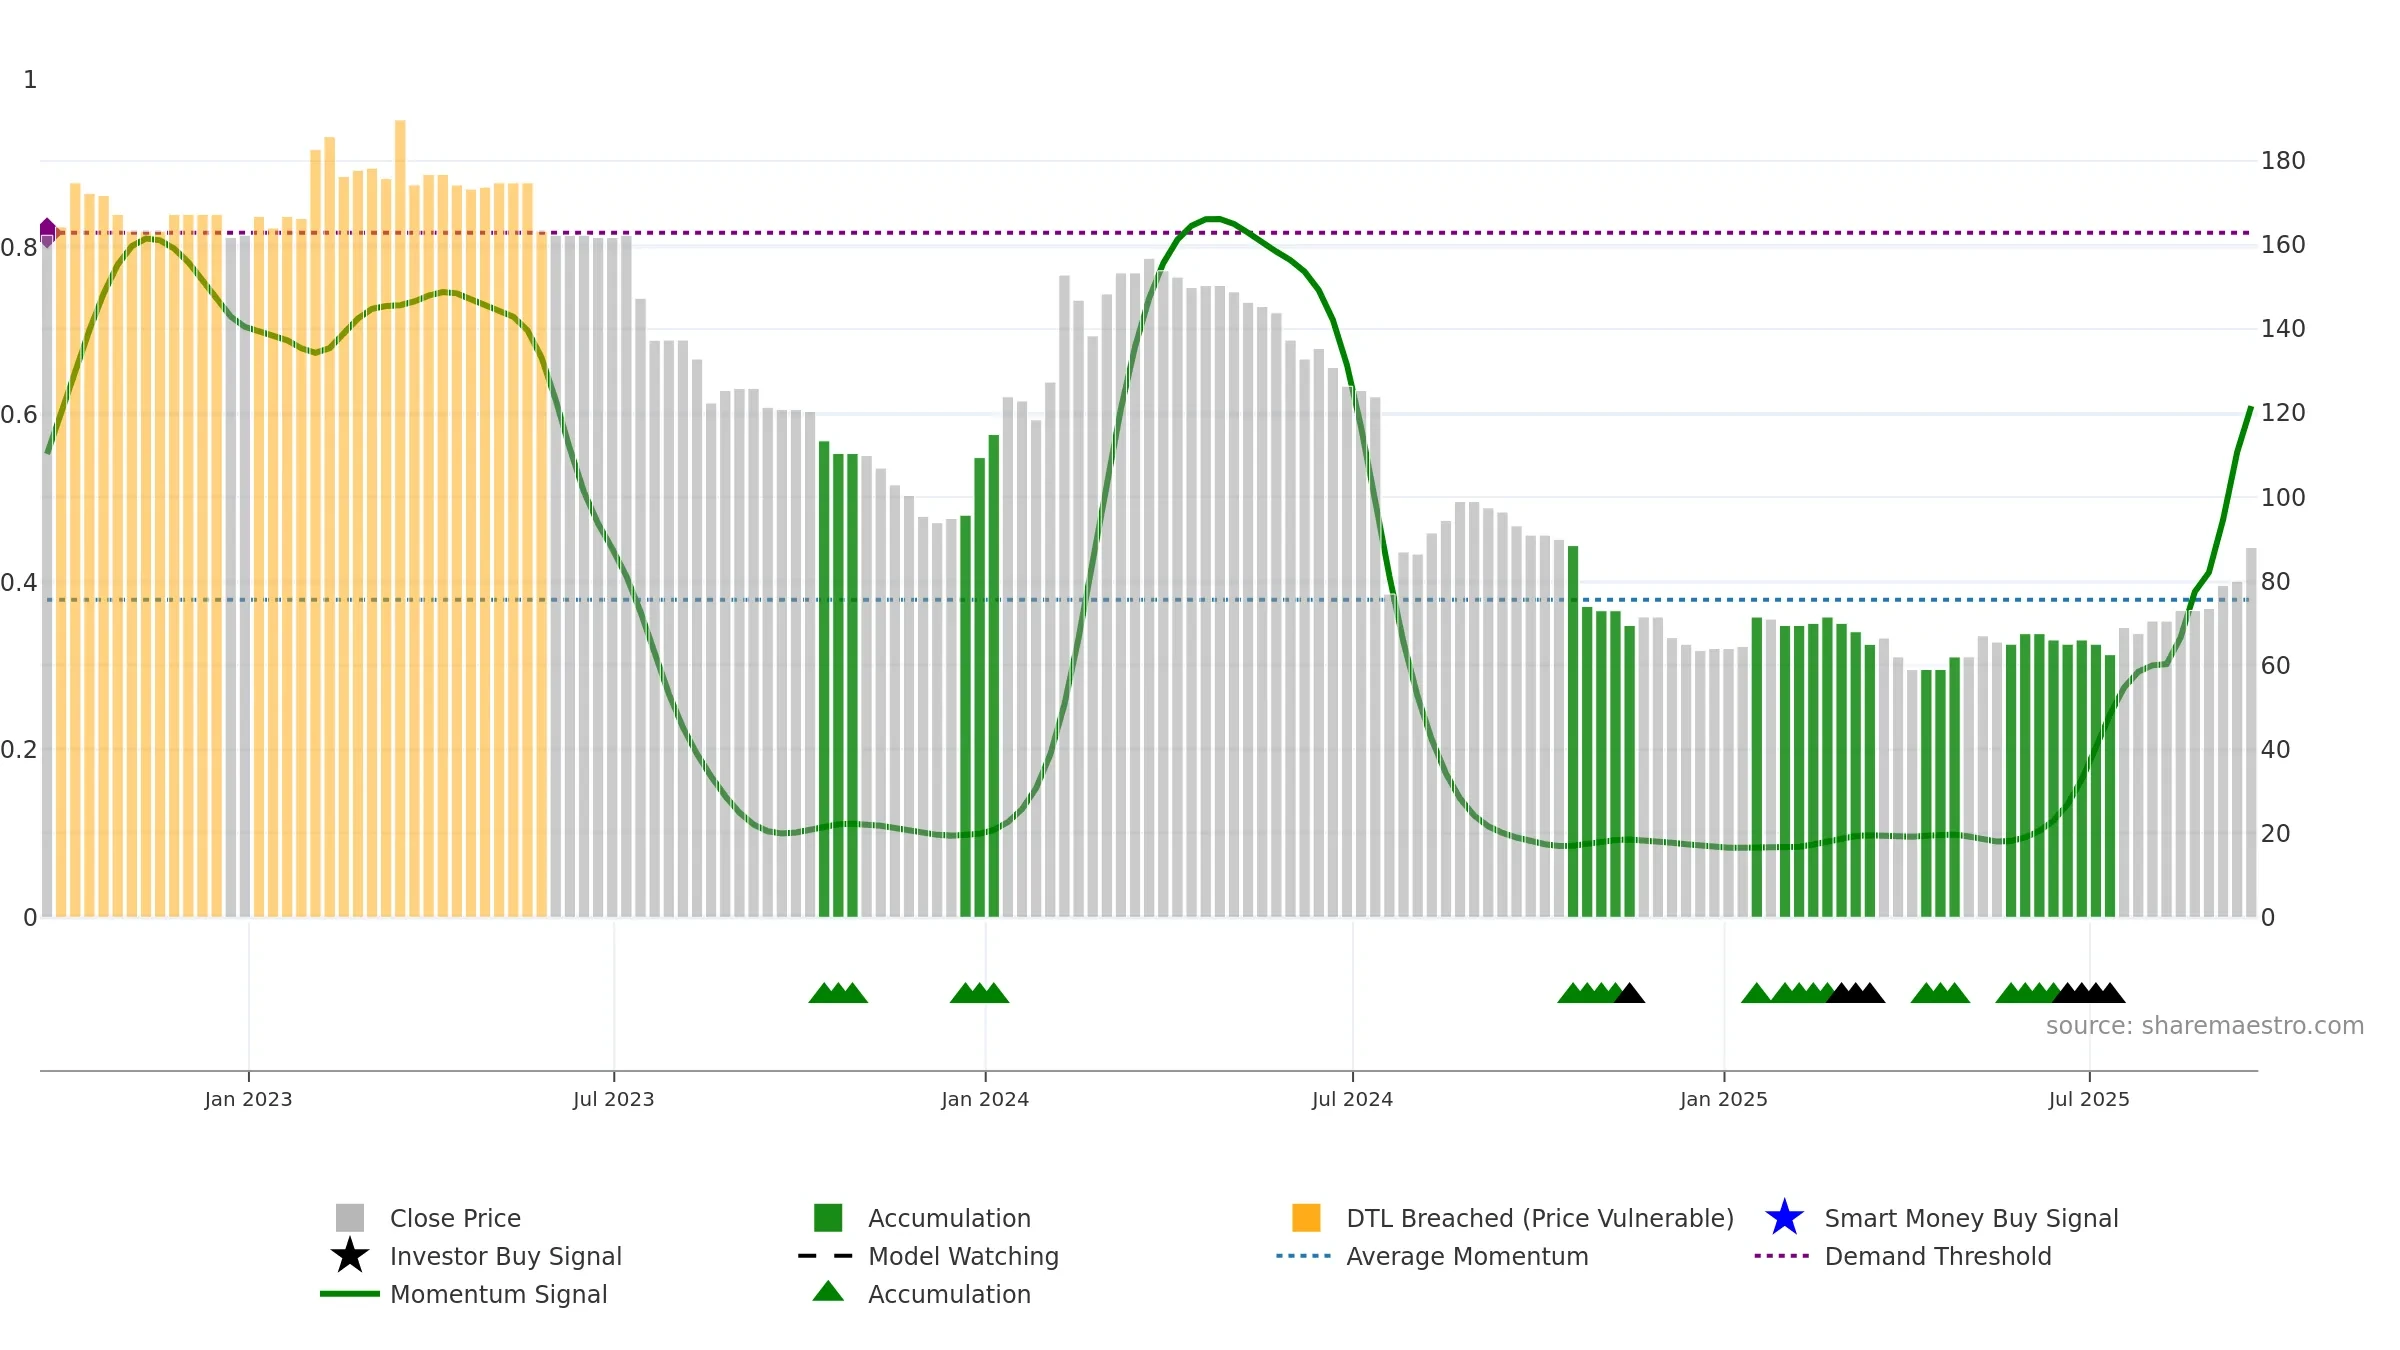Click the green Momentum Signal legend line
Viewport: 2400px width, 1350px height.
[350, 1294]
